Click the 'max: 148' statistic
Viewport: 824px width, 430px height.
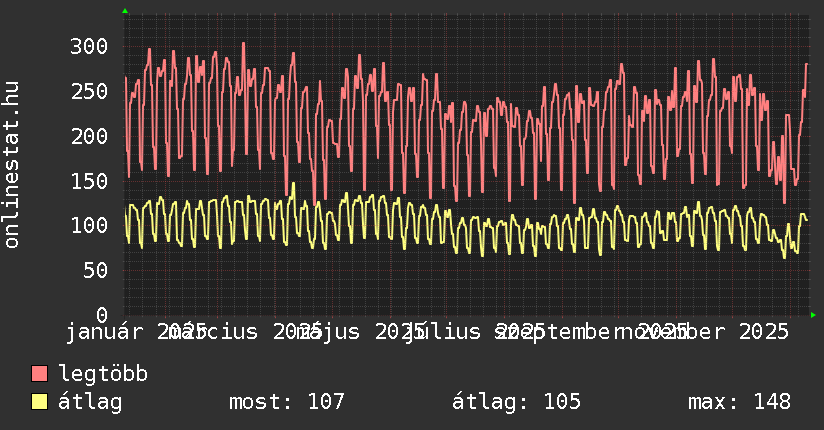[x=739, y=402]
